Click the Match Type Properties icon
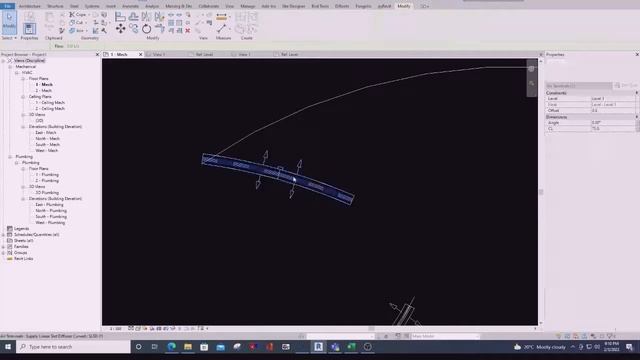The image size is (640, 360). tap(62, 31)
